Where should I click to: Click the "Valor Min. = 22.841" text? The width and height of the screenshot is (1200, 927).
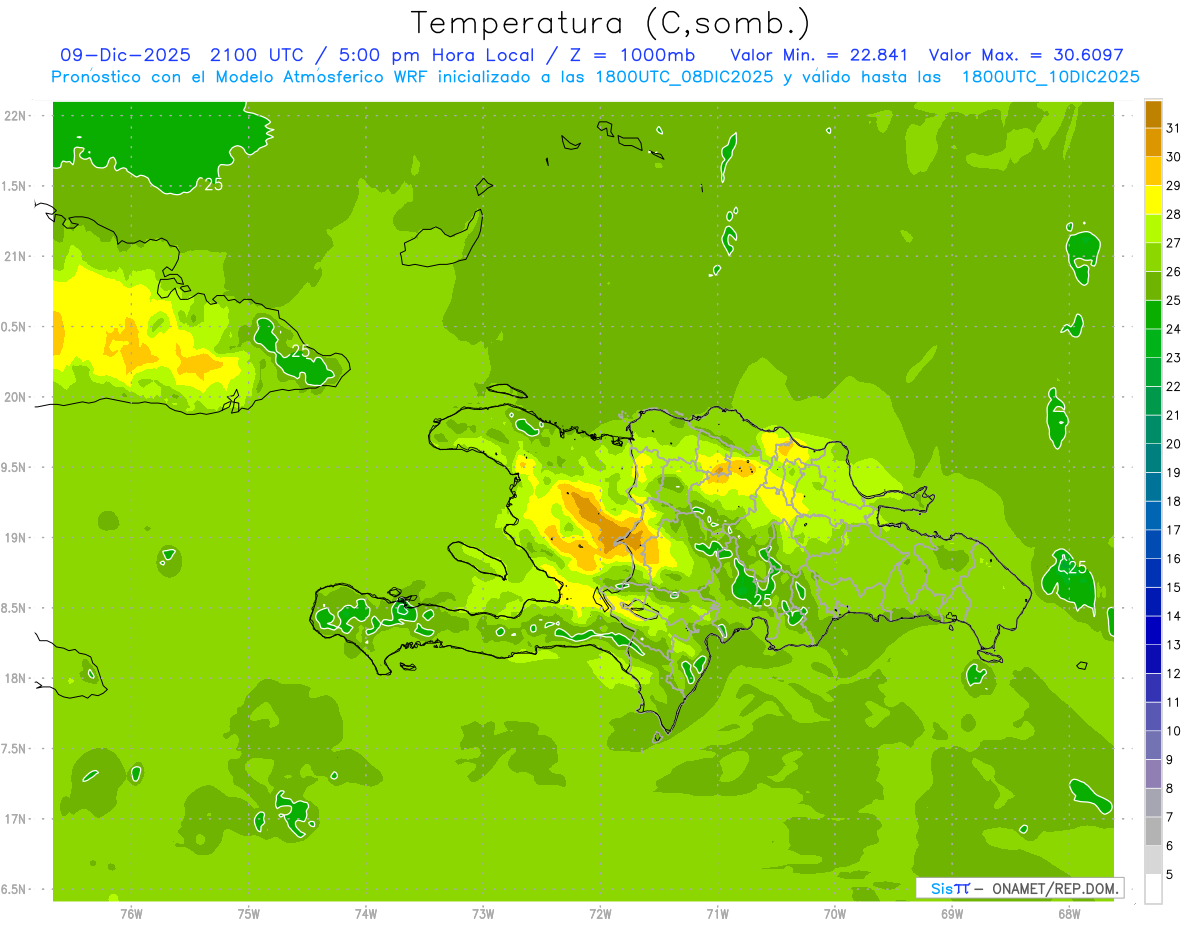[819, 55]
